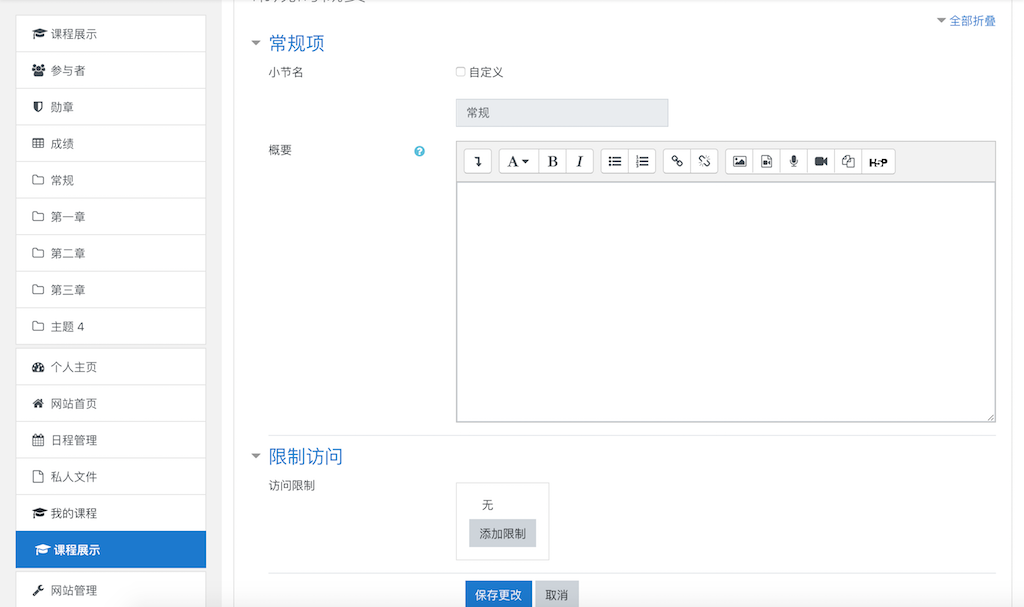Image resolution: width=1024 pixels, height=607 pixels.
Task: Open 主题 4 in the sidebar
Action: [110, 327]
